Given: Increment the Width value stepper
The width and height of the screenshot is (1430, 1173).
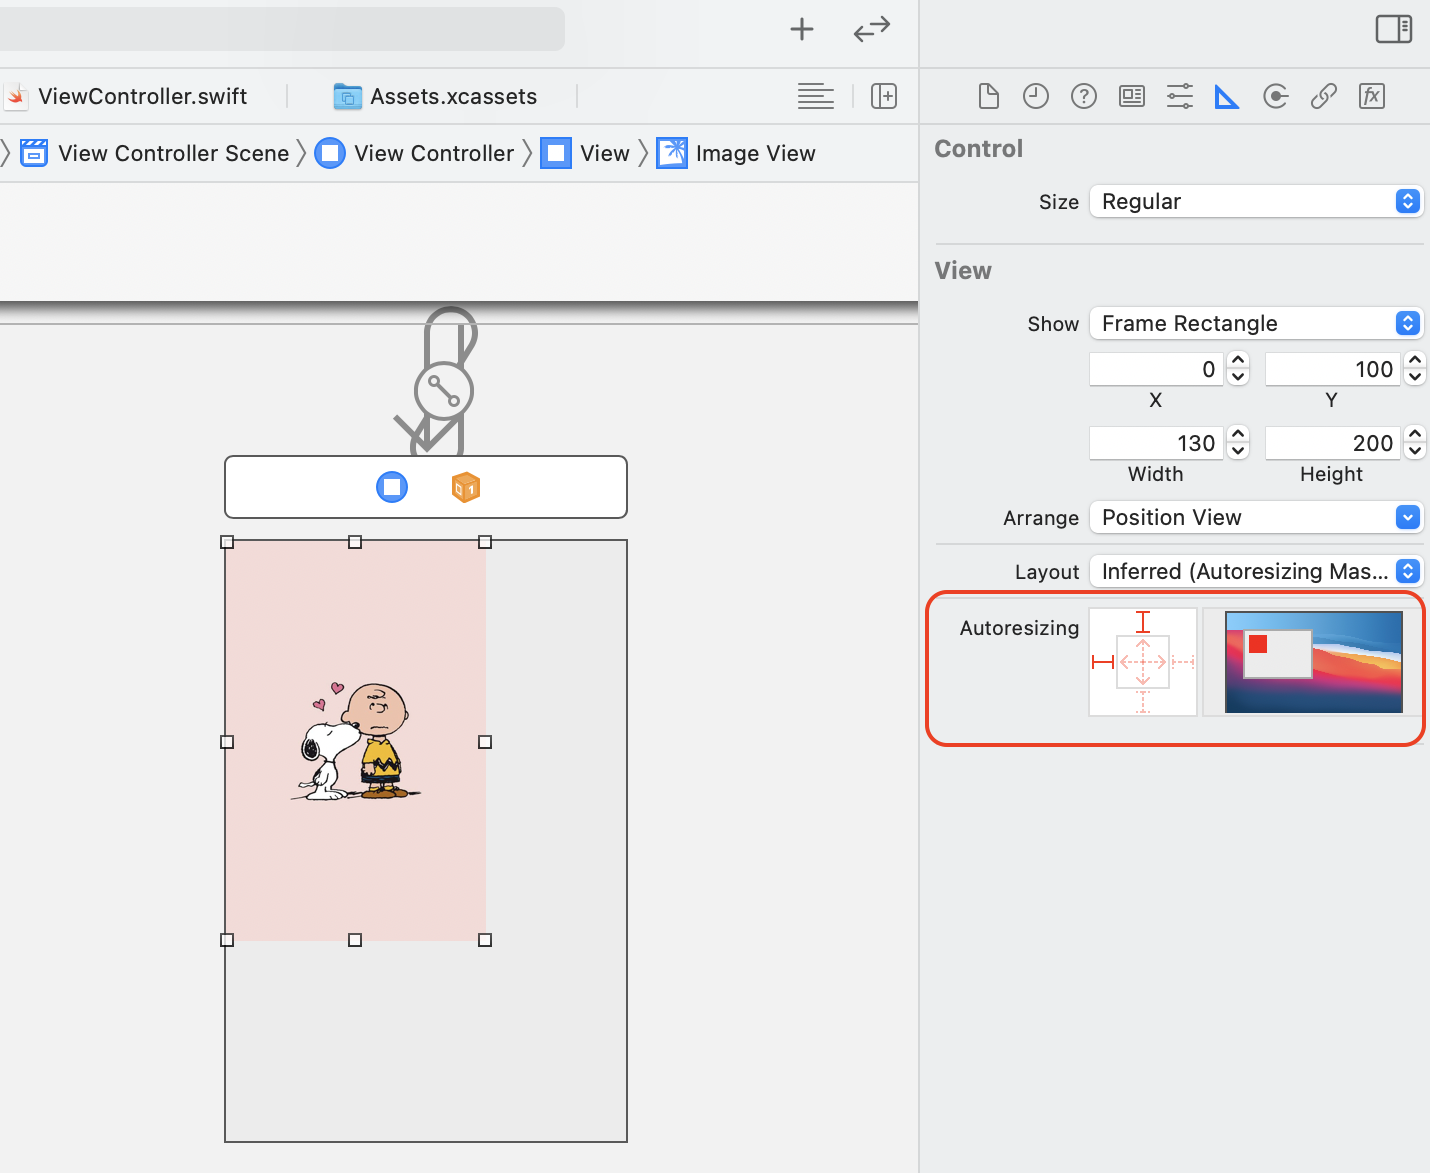Looking at the screenshot, I should click(x=1238, y=435).
